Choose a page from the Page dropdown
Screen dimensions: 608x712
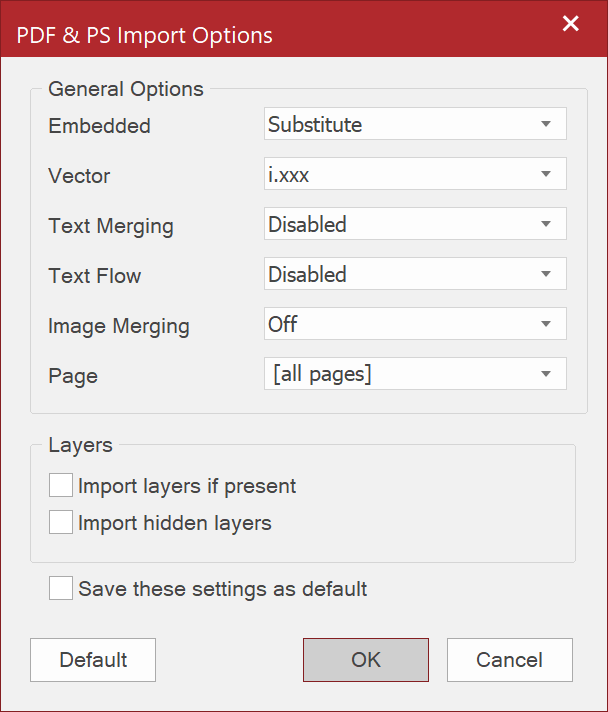(415, 374)
